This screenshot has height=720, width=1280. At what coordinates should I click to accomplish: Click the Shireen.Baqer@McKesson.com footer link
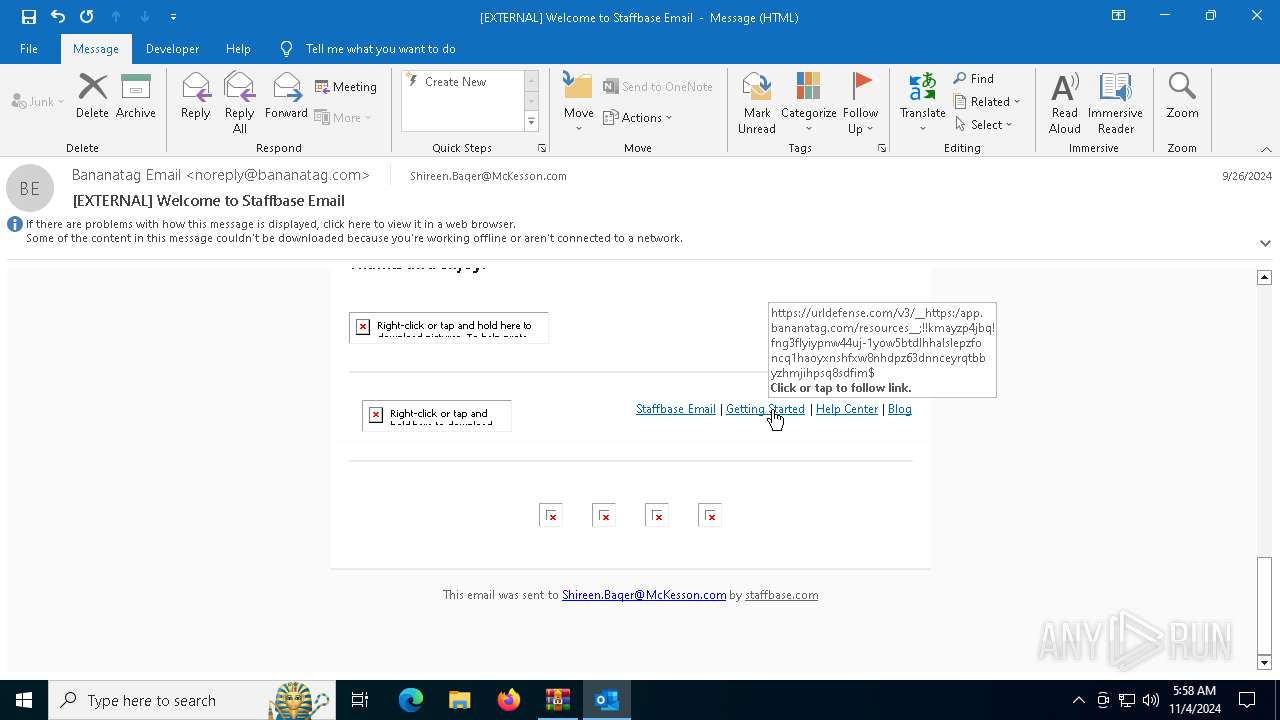[644, 595]
